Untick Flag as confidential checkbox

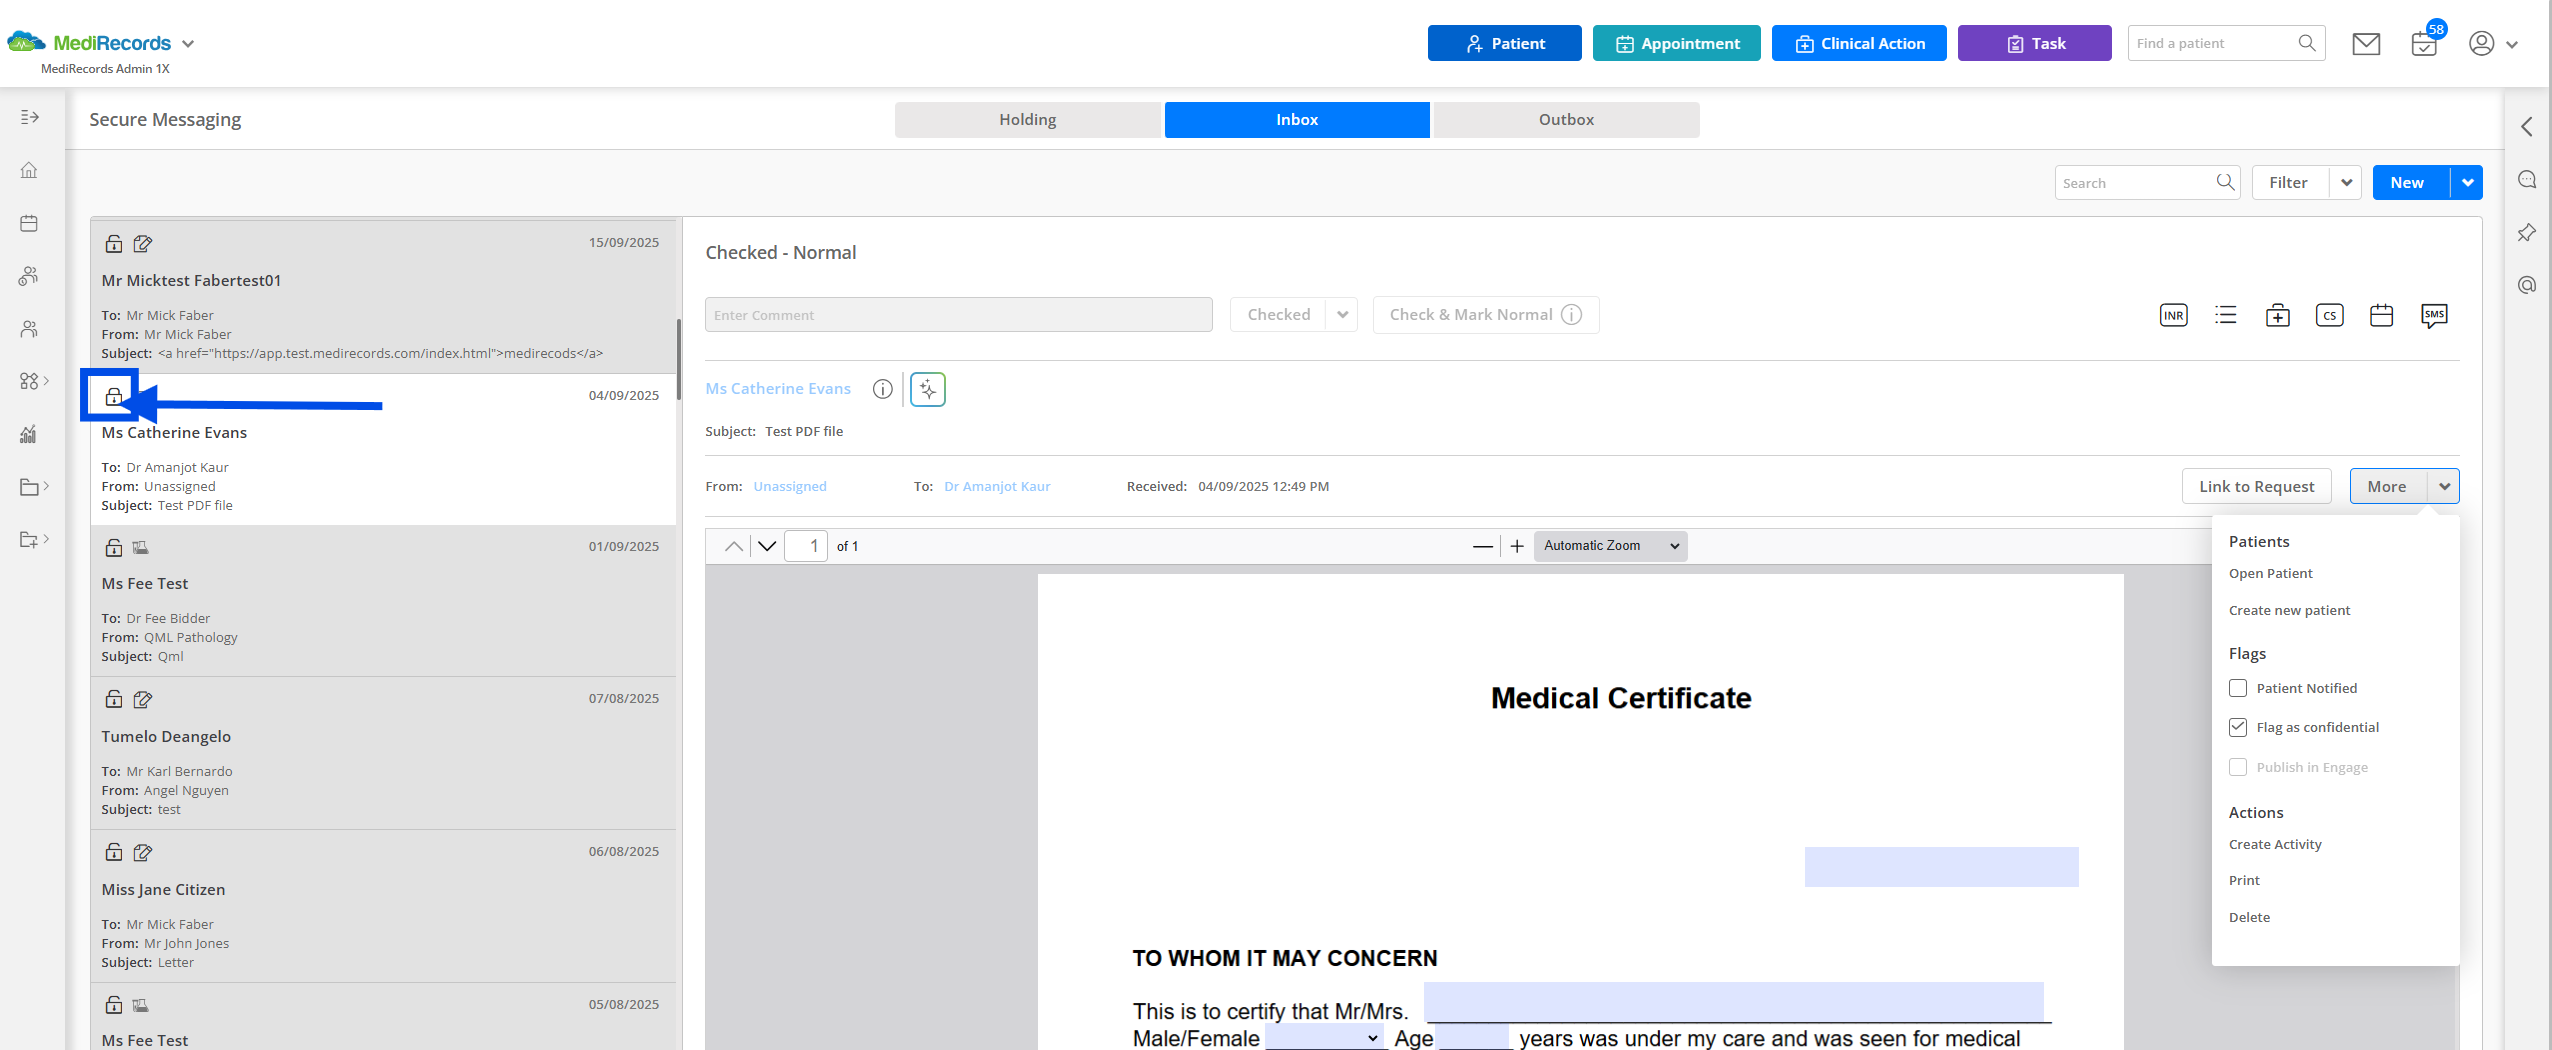(x=2238, y=727)
